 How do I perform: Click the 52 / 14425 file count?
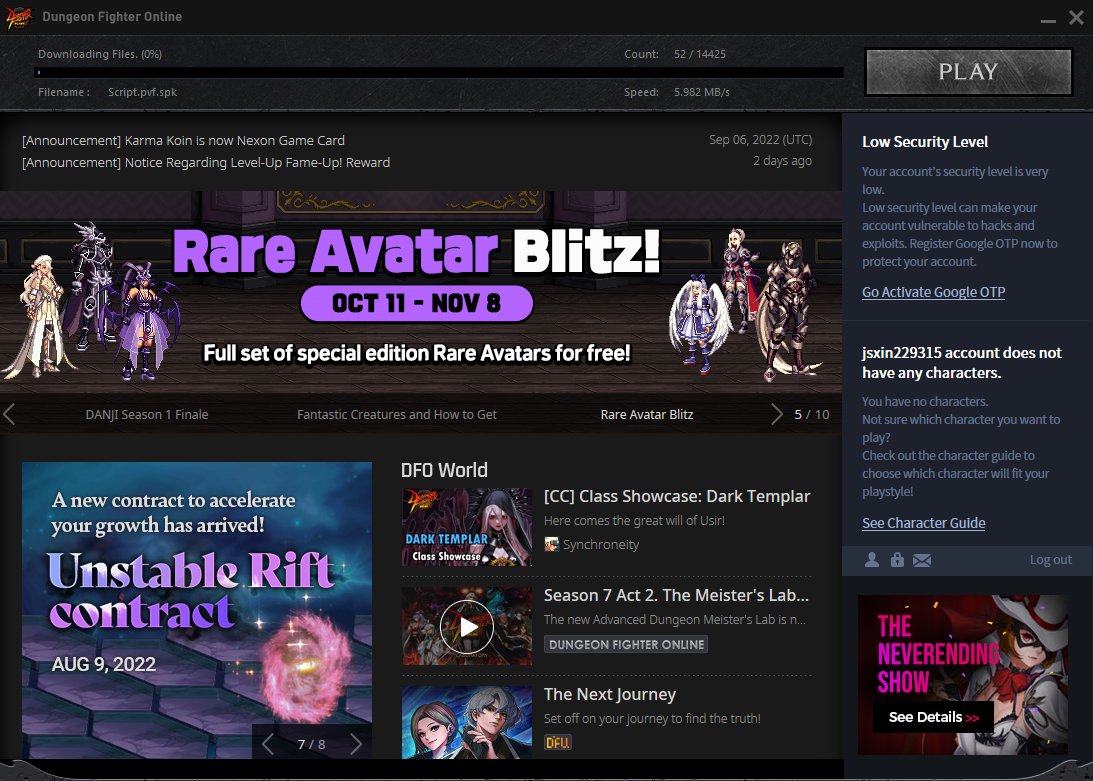tap(699, 54)
